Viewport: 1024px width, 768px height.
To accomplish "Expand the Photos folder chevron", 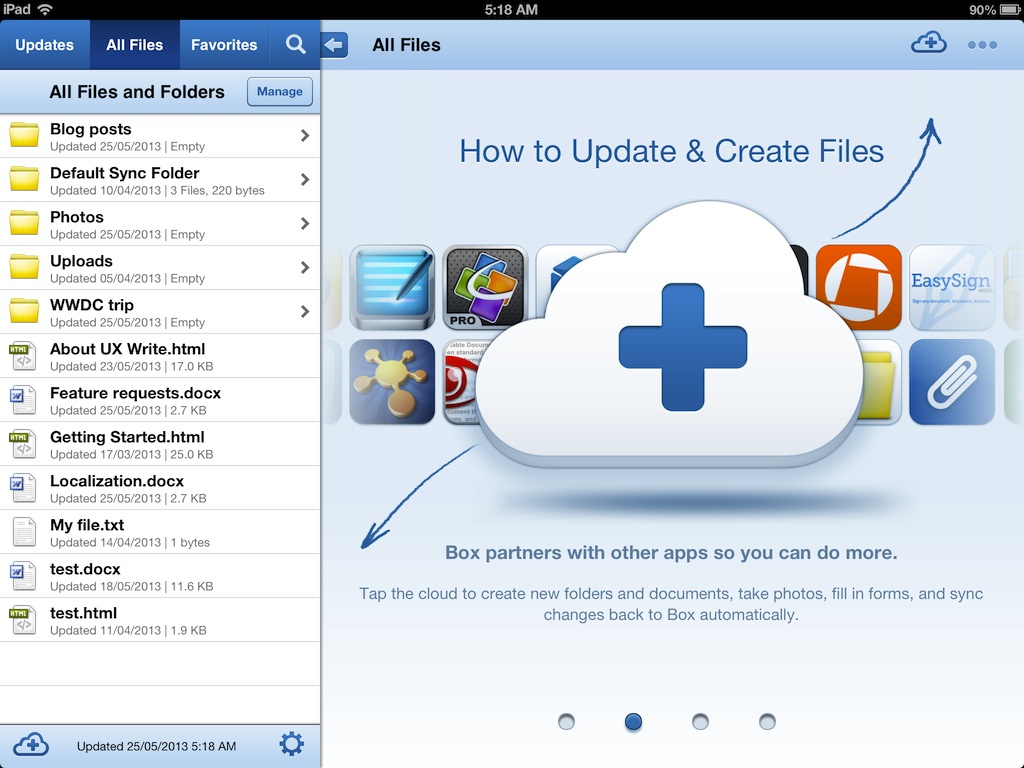I will point(305,223).
